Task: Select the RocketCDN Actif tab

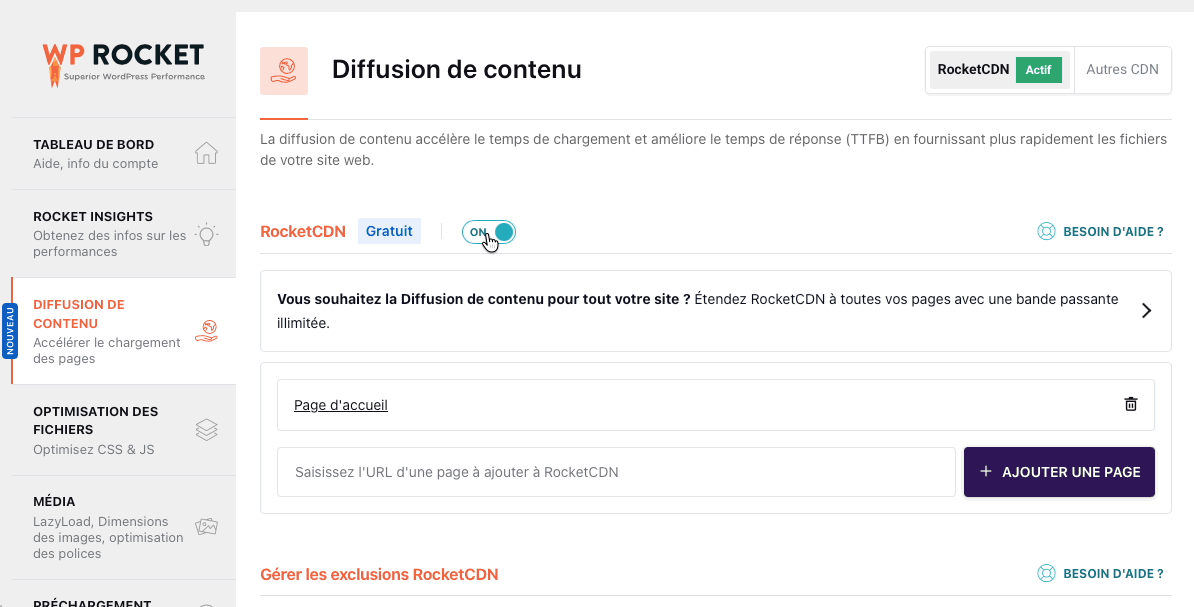Action: [1000, 70]
